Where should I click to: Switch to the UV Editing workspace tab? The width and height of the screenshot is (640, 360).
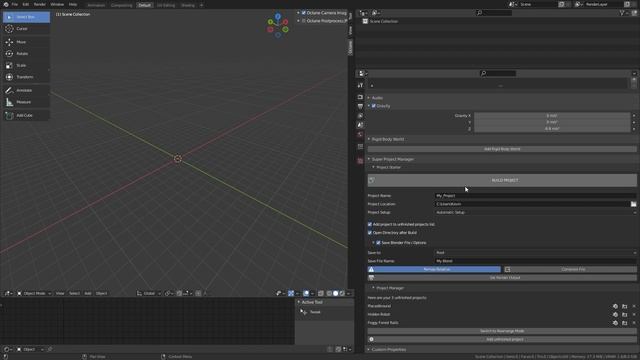pos(166,5)
